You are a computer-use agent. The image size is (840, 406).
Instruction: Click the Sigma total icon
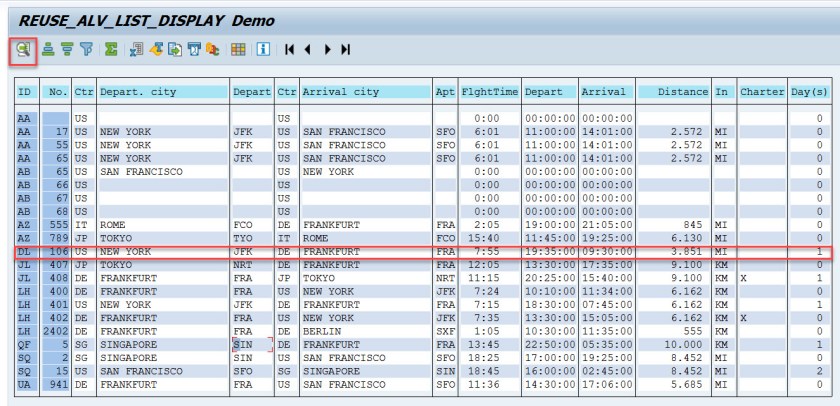[111, 50]
